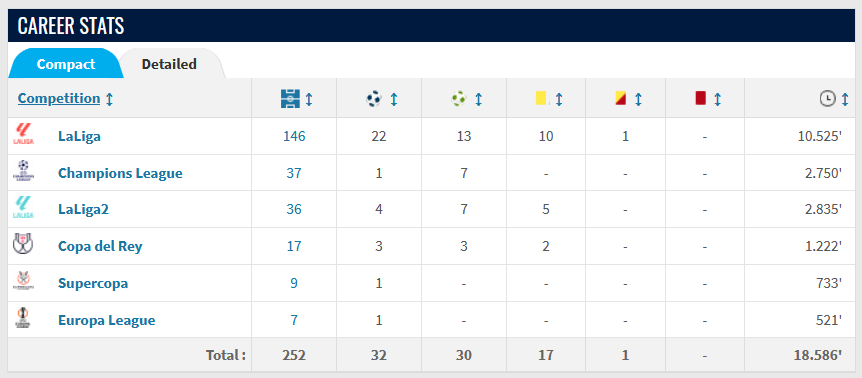Click the second yellow-red card icon
The image size is (862, 378).
click(x=621, y=99)
